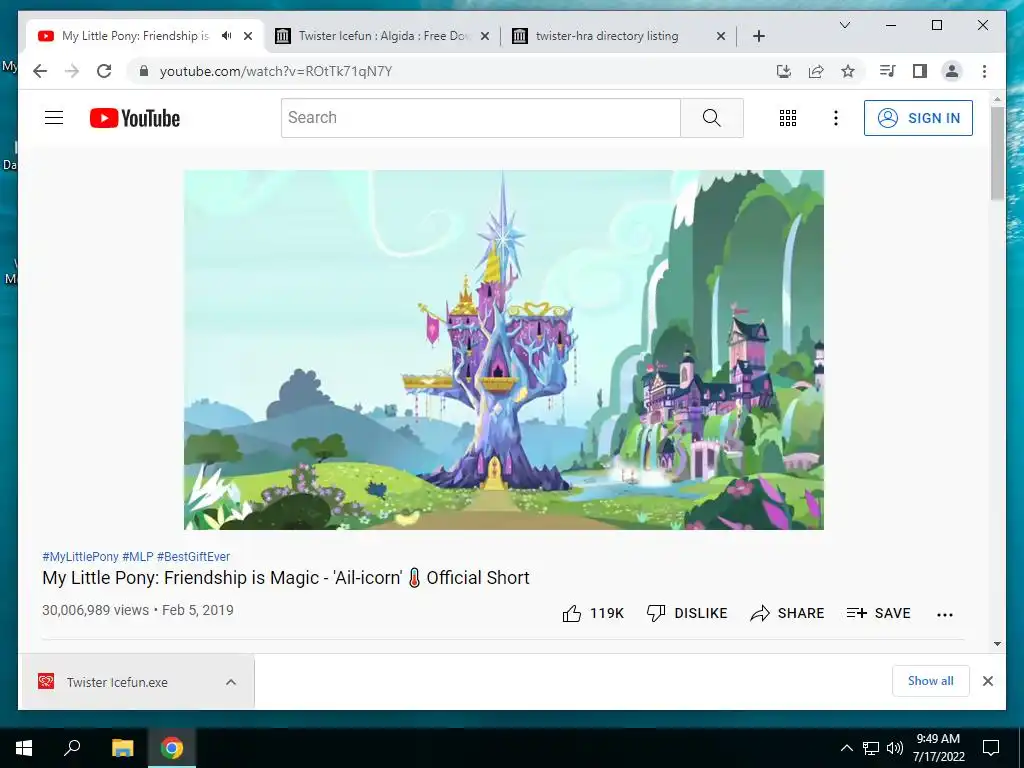
Task: Open the volume tray icon
Action: (895, 748)
